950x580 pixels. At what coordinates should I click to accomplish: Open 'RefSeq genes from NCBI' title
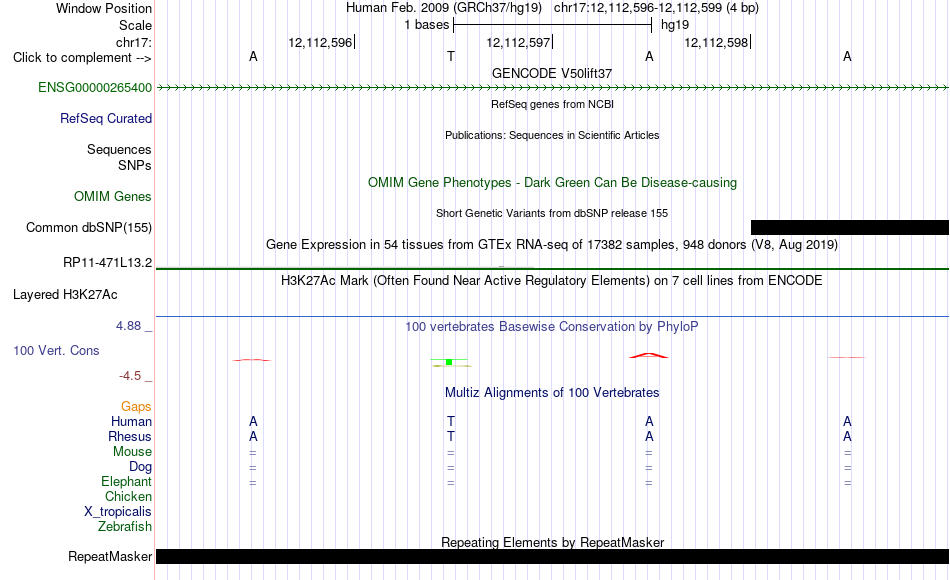coord(552,104)
